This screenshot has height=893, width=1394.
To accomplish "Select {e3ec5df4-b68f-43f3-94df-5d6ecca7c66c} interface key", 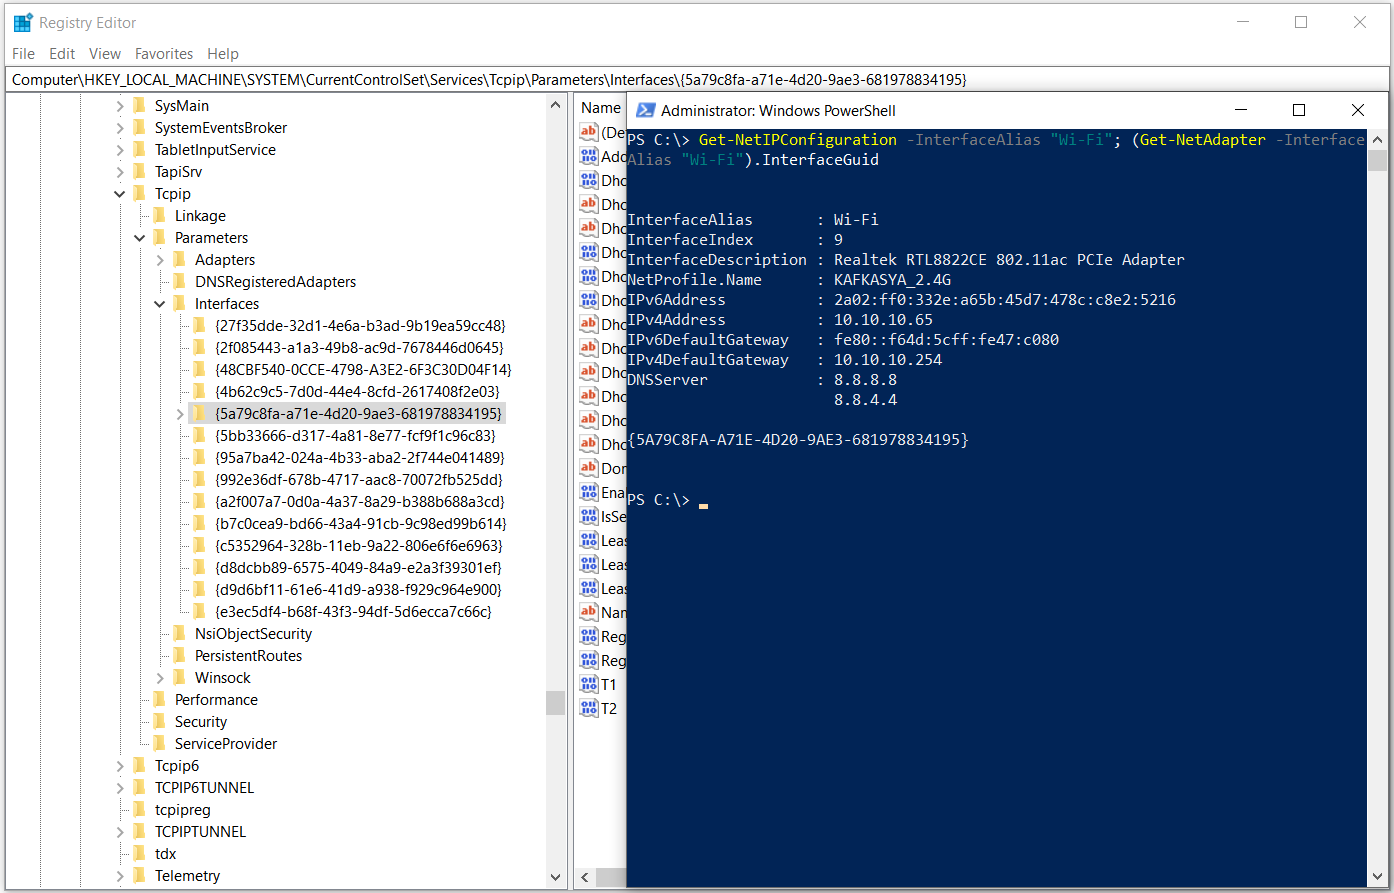I will pyautogui.click(x=353, y=612).
